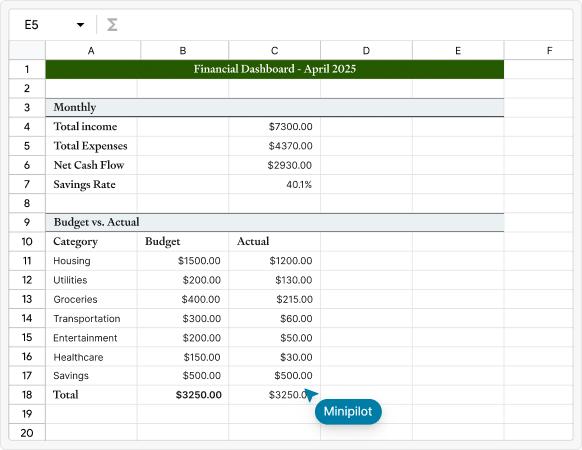Select Healthcare actual $30.00 cell

(275, 357)
